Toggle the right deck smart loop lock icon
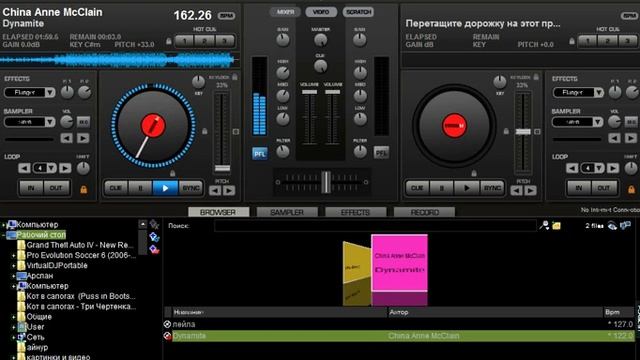The width and height of the screenshot is (640, 360). click(x=631, y=189)
